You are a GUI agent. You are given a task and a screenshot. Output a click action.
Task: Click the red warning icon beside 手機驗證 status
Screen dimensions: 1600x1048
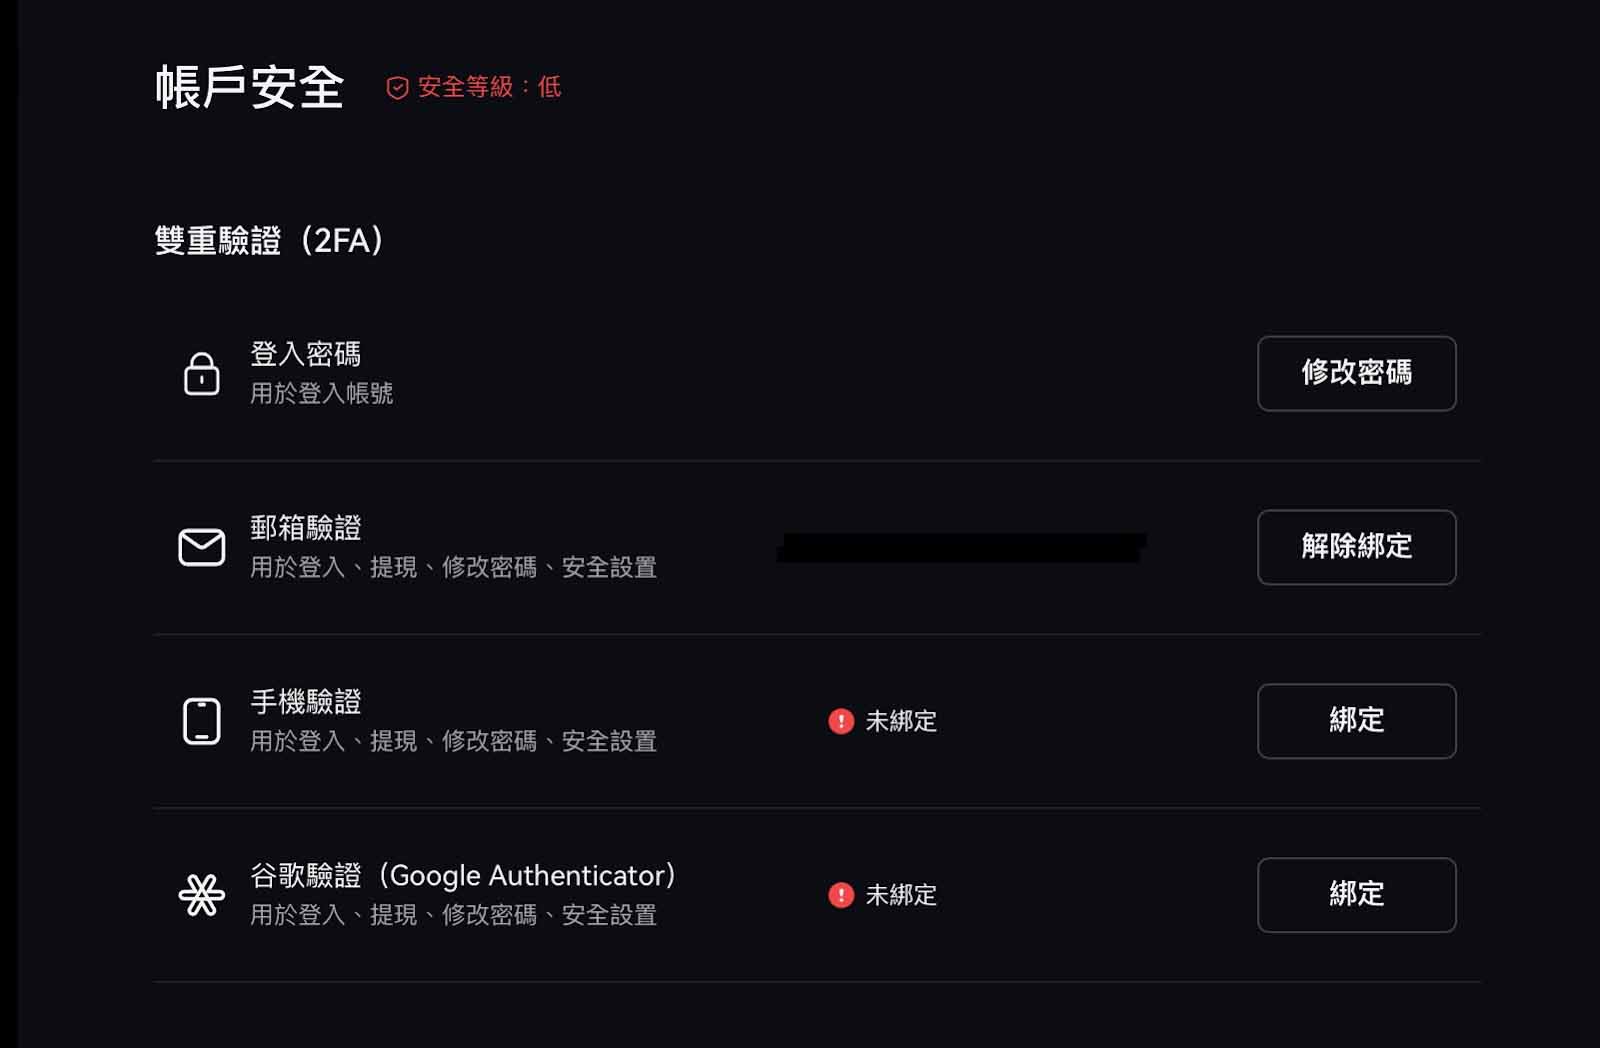(x=841, y=721)
